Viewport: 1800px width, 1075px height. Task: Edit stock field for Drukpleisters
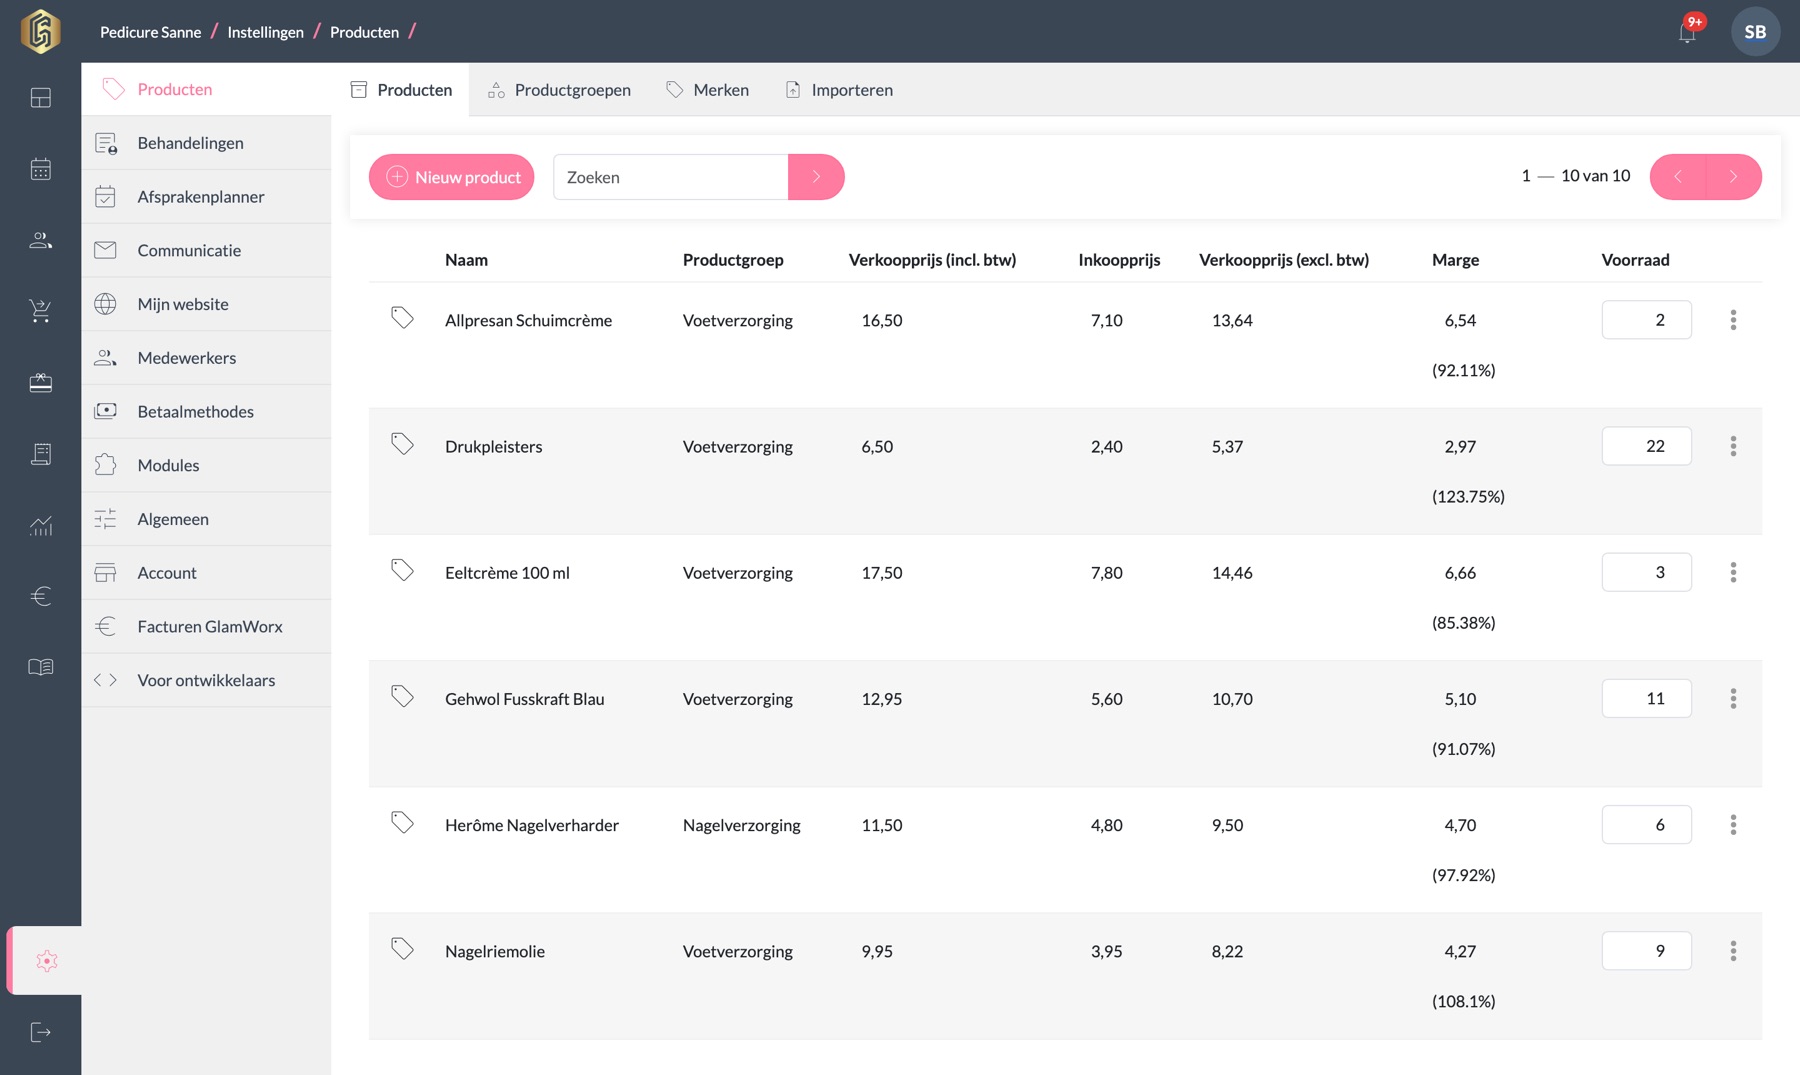pyautogui.click(x=1646, y=446)
